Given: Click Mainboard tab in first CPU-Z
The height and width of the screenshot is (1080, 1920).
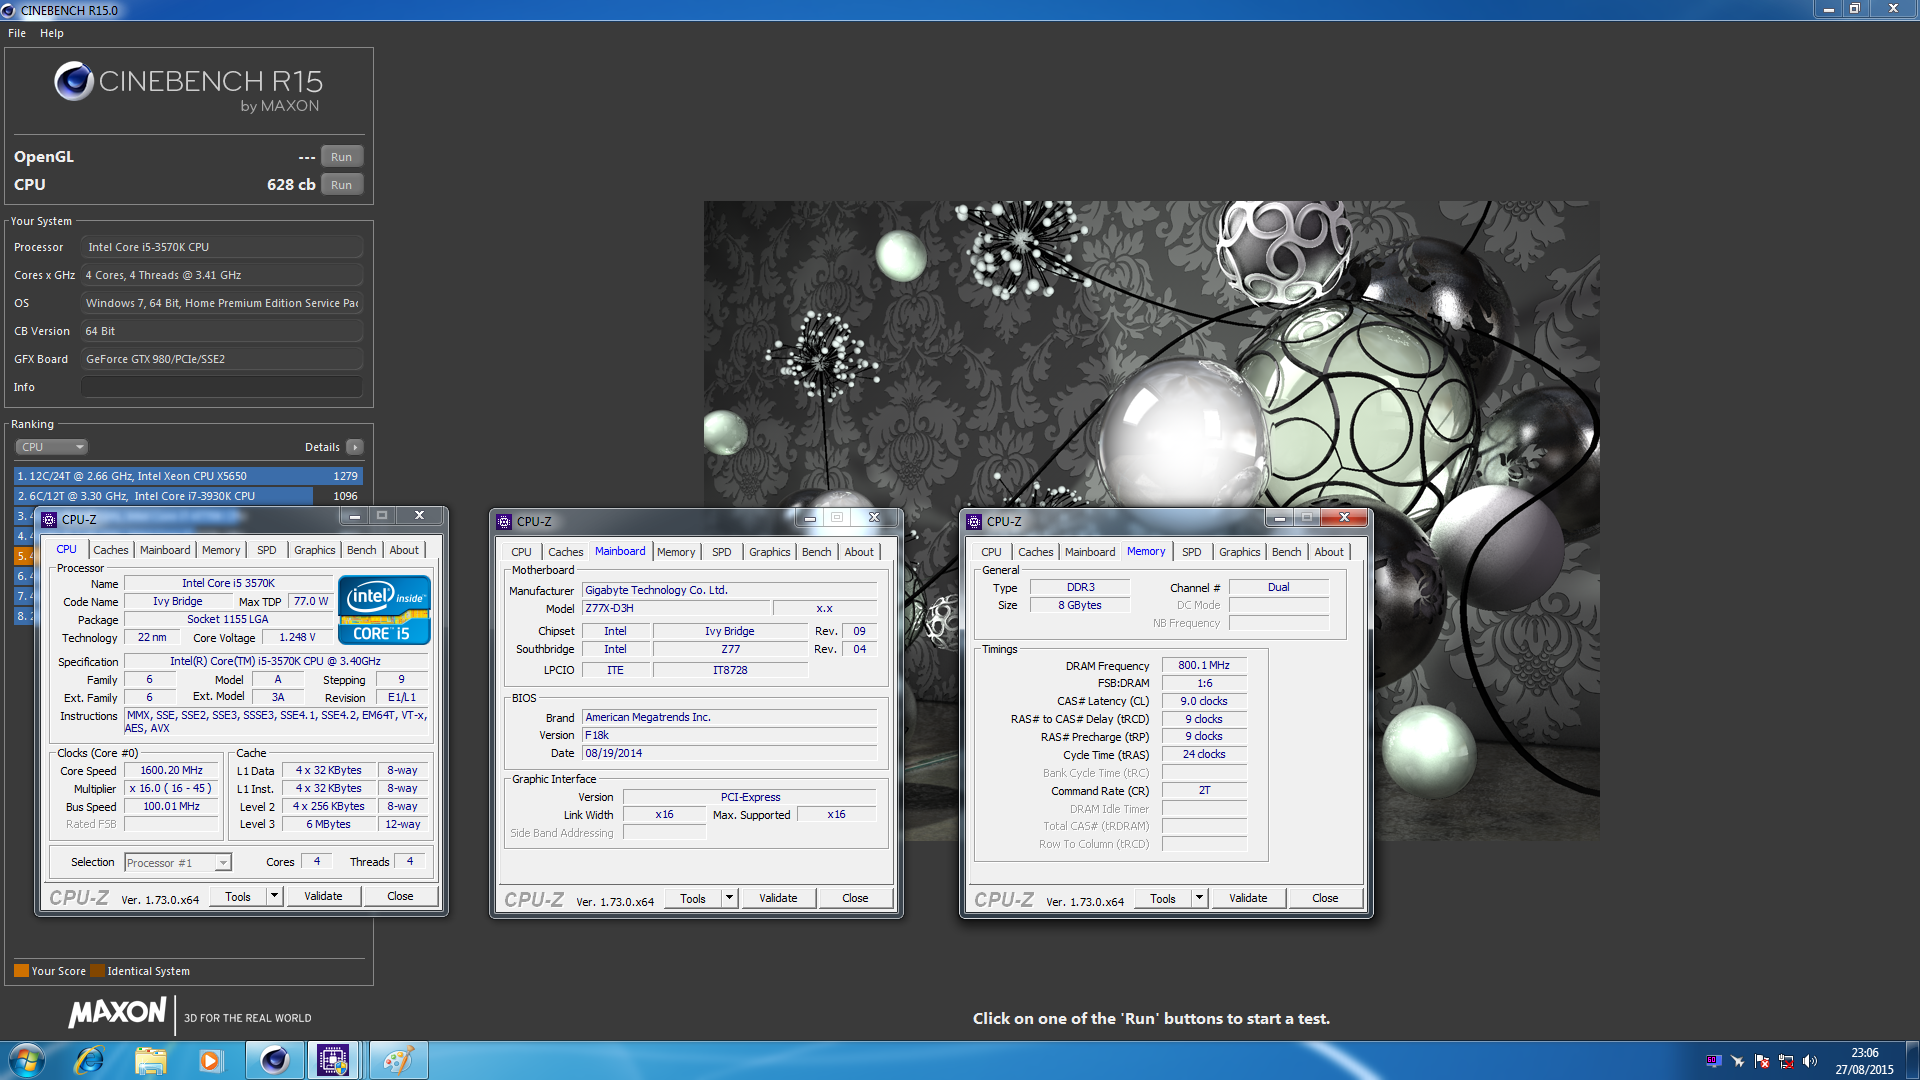Looking at the screenshot, I should pyautogui.click(x=165, y=550).
